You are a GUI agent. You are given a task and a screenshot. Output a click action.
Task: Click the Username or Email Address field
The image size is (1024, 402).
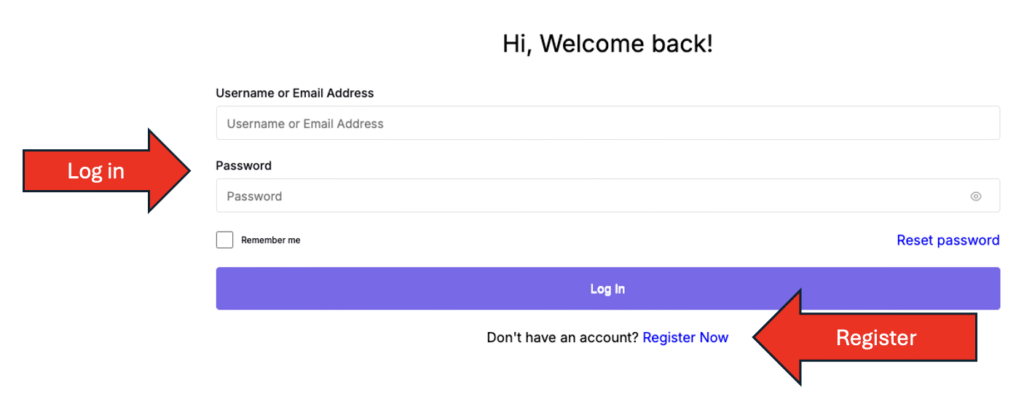608,124
